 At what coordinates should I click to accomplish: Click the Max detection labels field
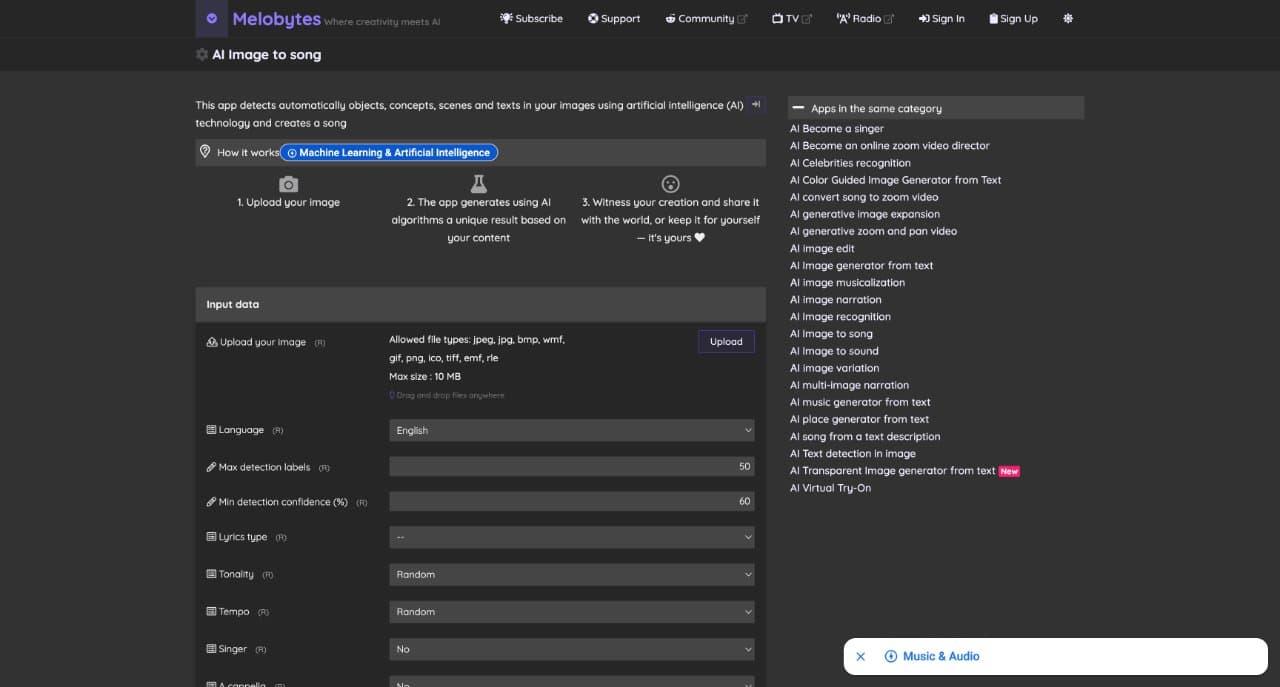(572, 467)
